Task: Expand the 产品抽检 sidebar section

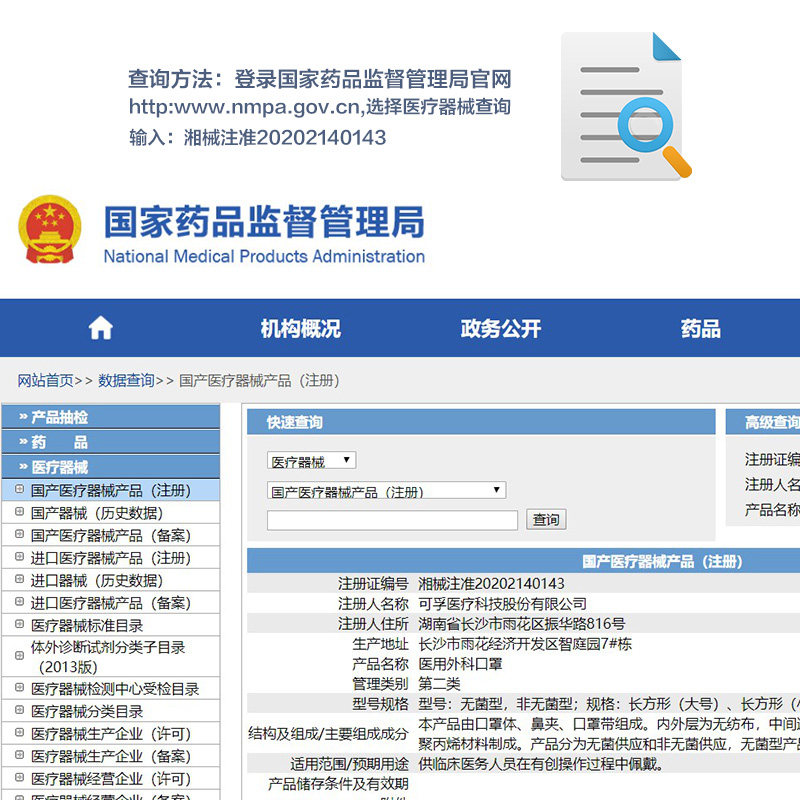Action: pyautogui.click(x=111, y=417)
